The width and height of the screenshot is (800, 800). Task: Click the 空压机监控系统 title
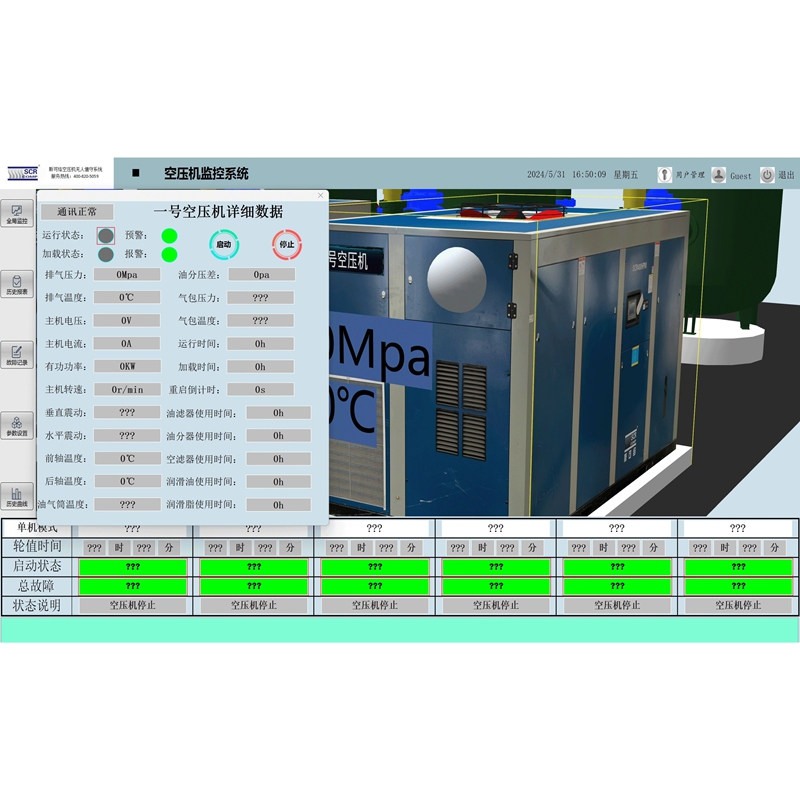[206, 174]
